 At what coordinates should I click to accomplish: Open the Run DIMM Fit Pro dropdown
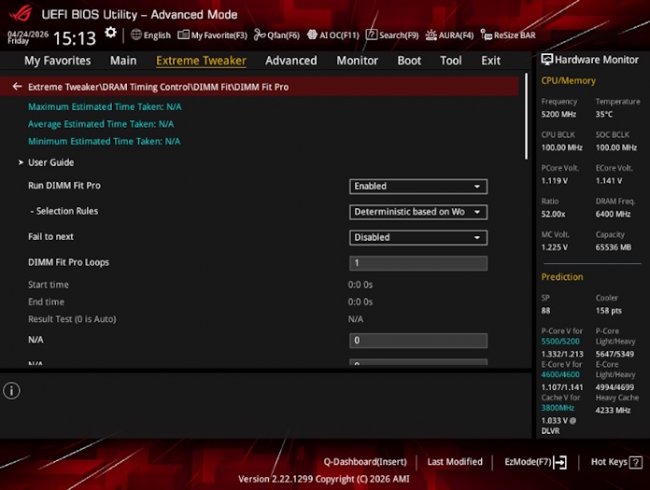pos(418,187)
